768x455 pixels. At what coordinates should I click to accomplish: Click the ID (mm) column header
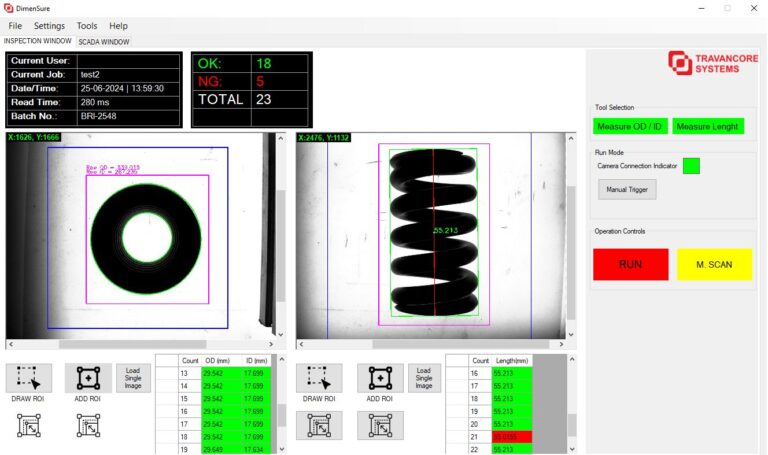(256, 360)
